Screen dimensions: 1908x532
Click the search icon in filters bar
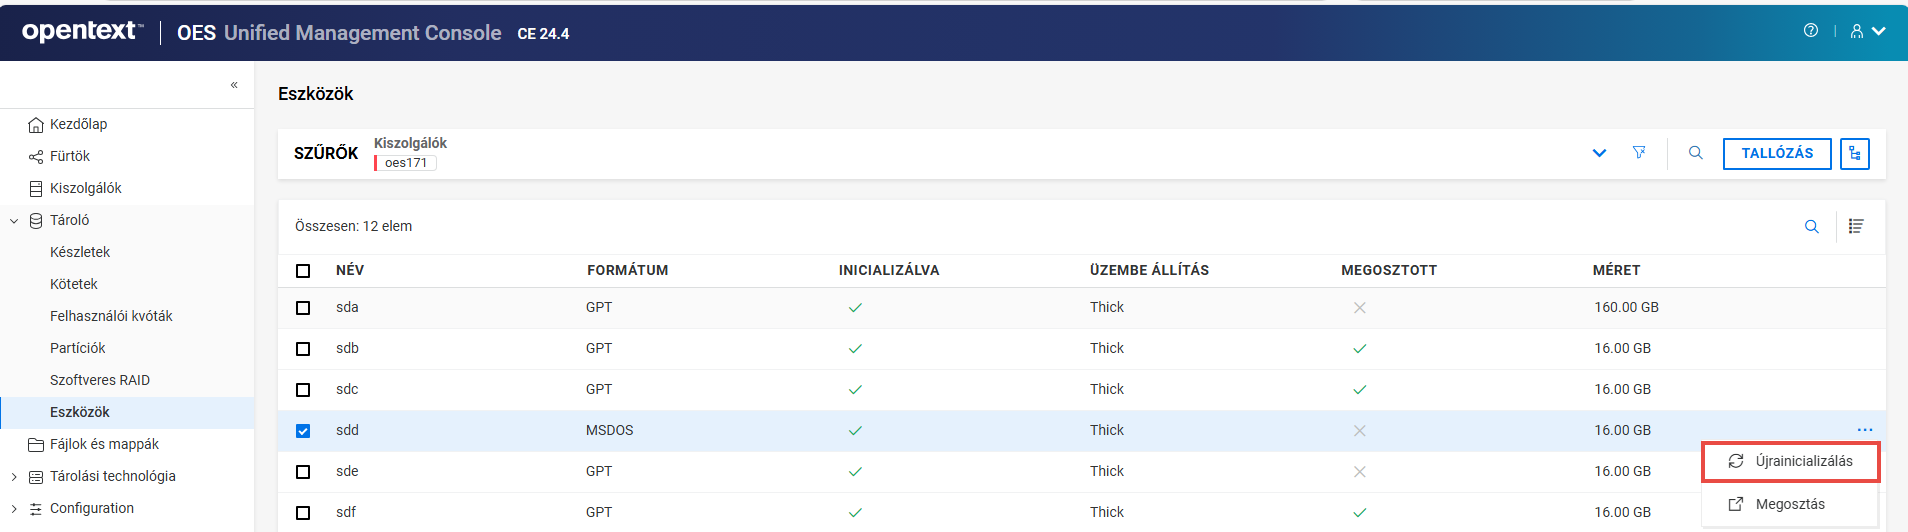point(1695,153)
